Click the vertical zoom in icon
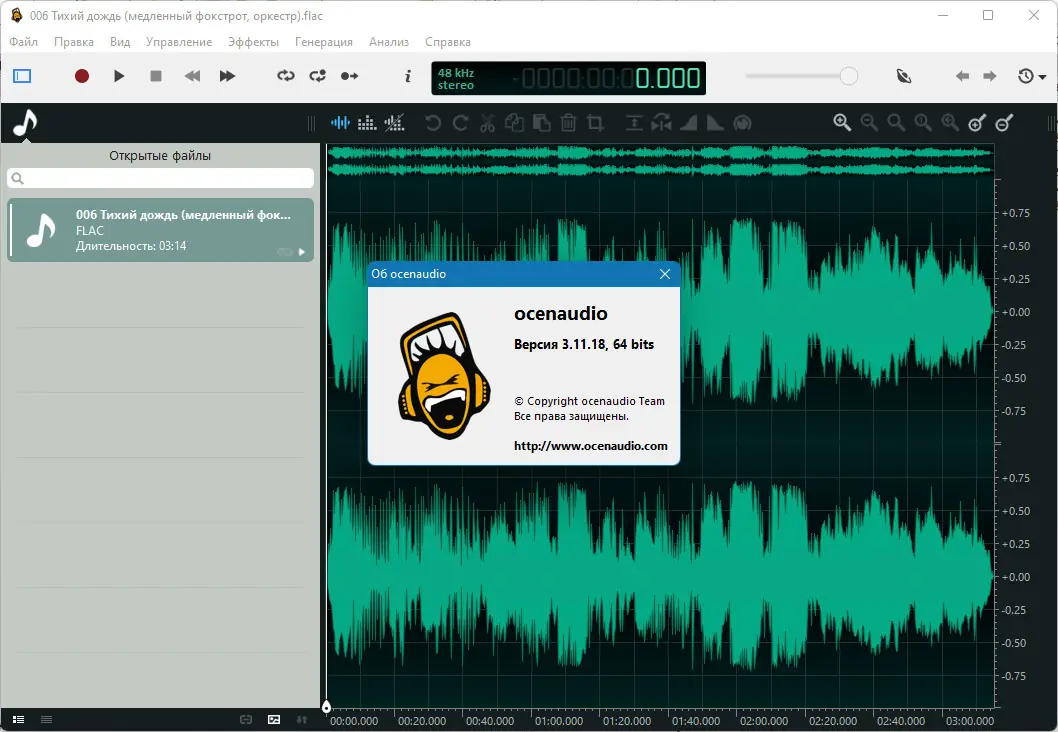This screenshot has height=732, width=1058. point(977,123)
